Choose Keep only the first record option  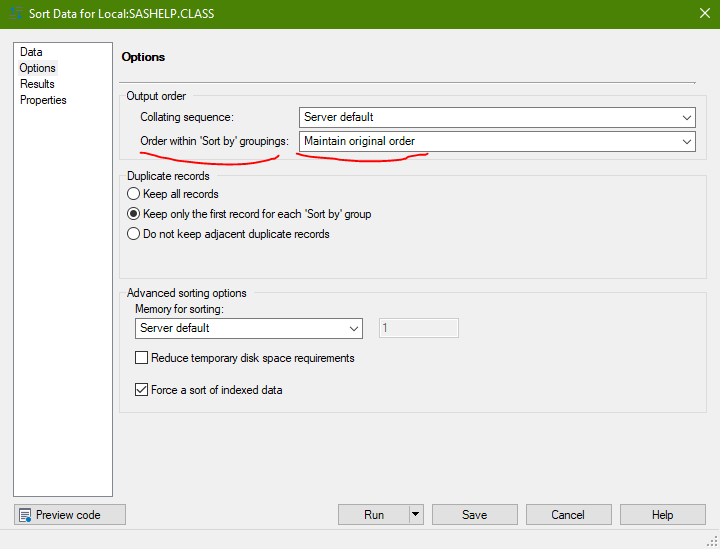coord(134,214)
